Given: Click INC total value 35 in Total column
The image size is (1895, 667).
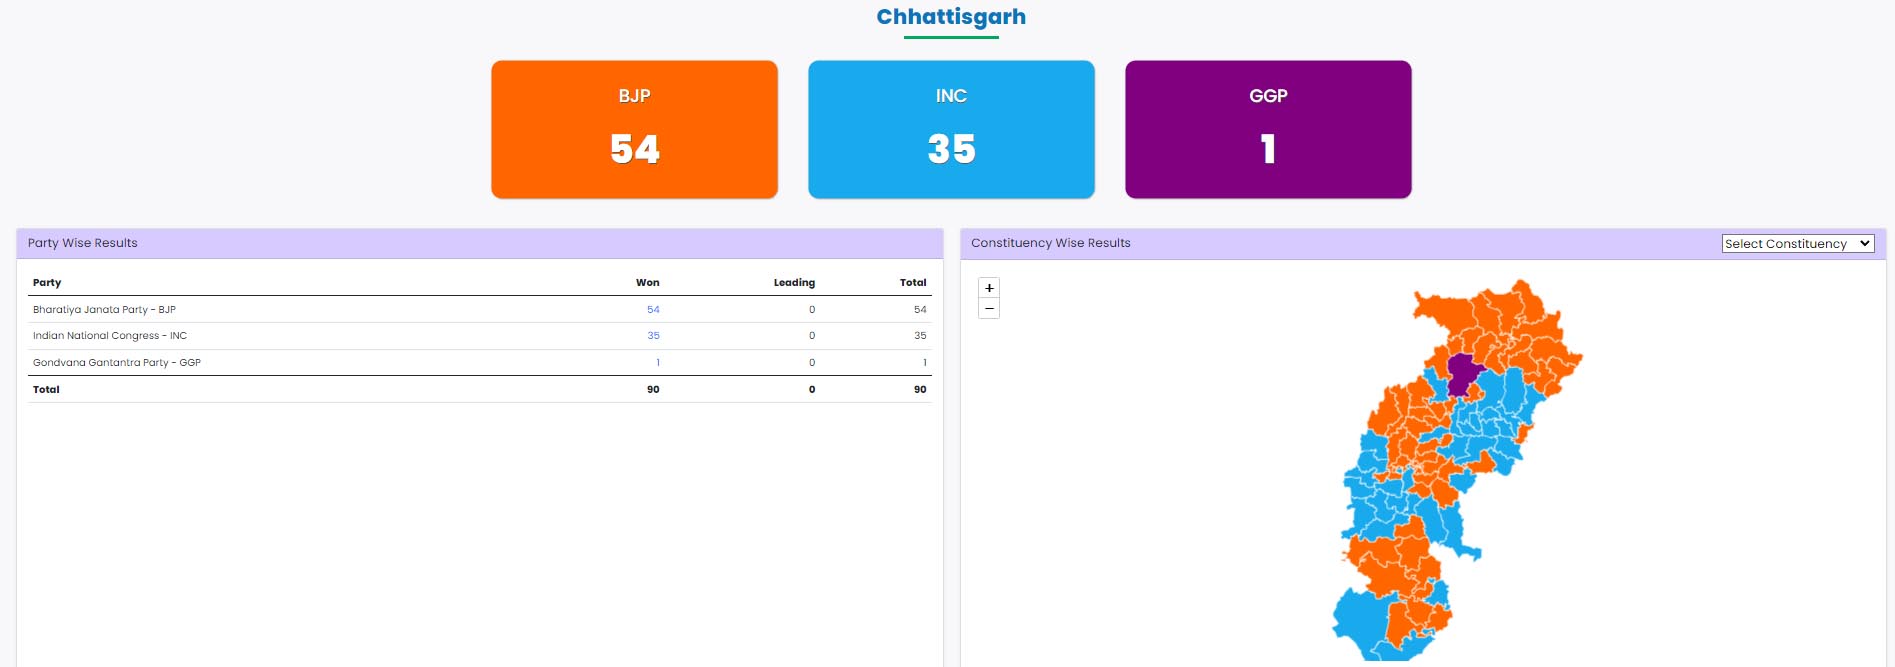Looking at the screenshot, I should coord(920,336).
